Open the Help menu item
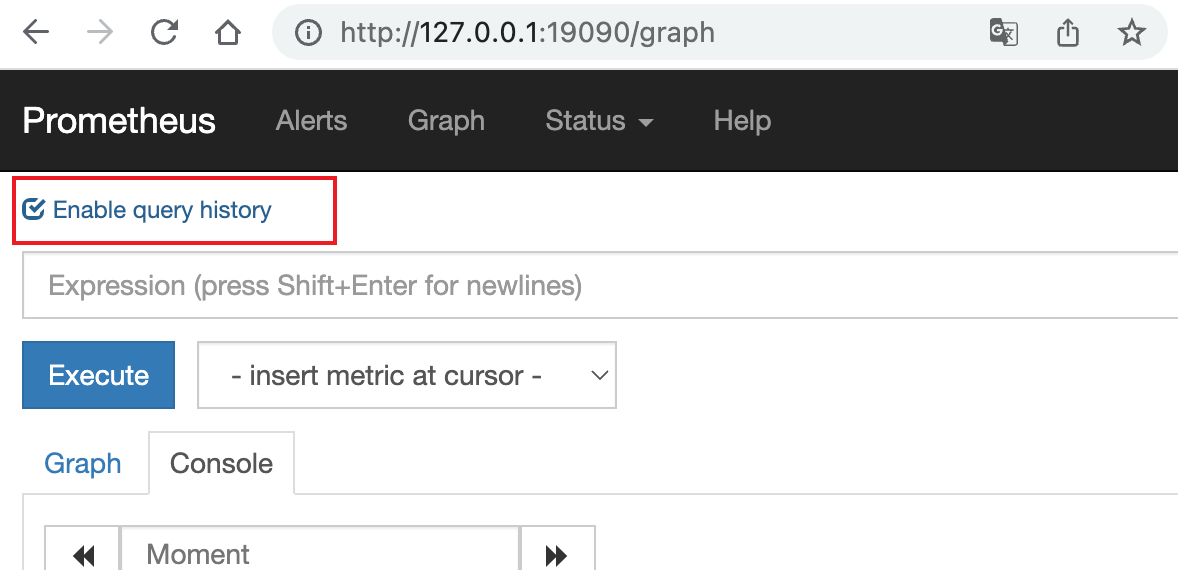 [x=742, y=121]
